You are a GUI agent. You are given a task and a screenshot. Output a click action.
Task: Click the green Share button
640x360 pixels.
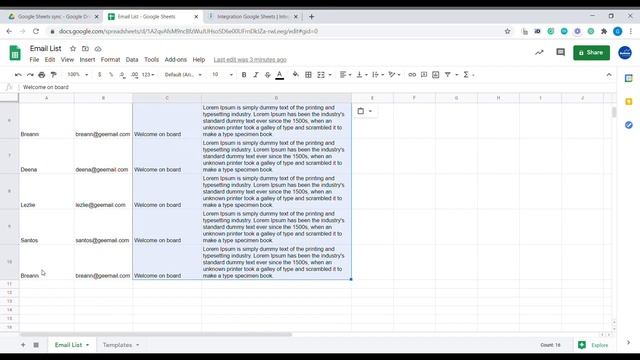[x=591, y=53]
